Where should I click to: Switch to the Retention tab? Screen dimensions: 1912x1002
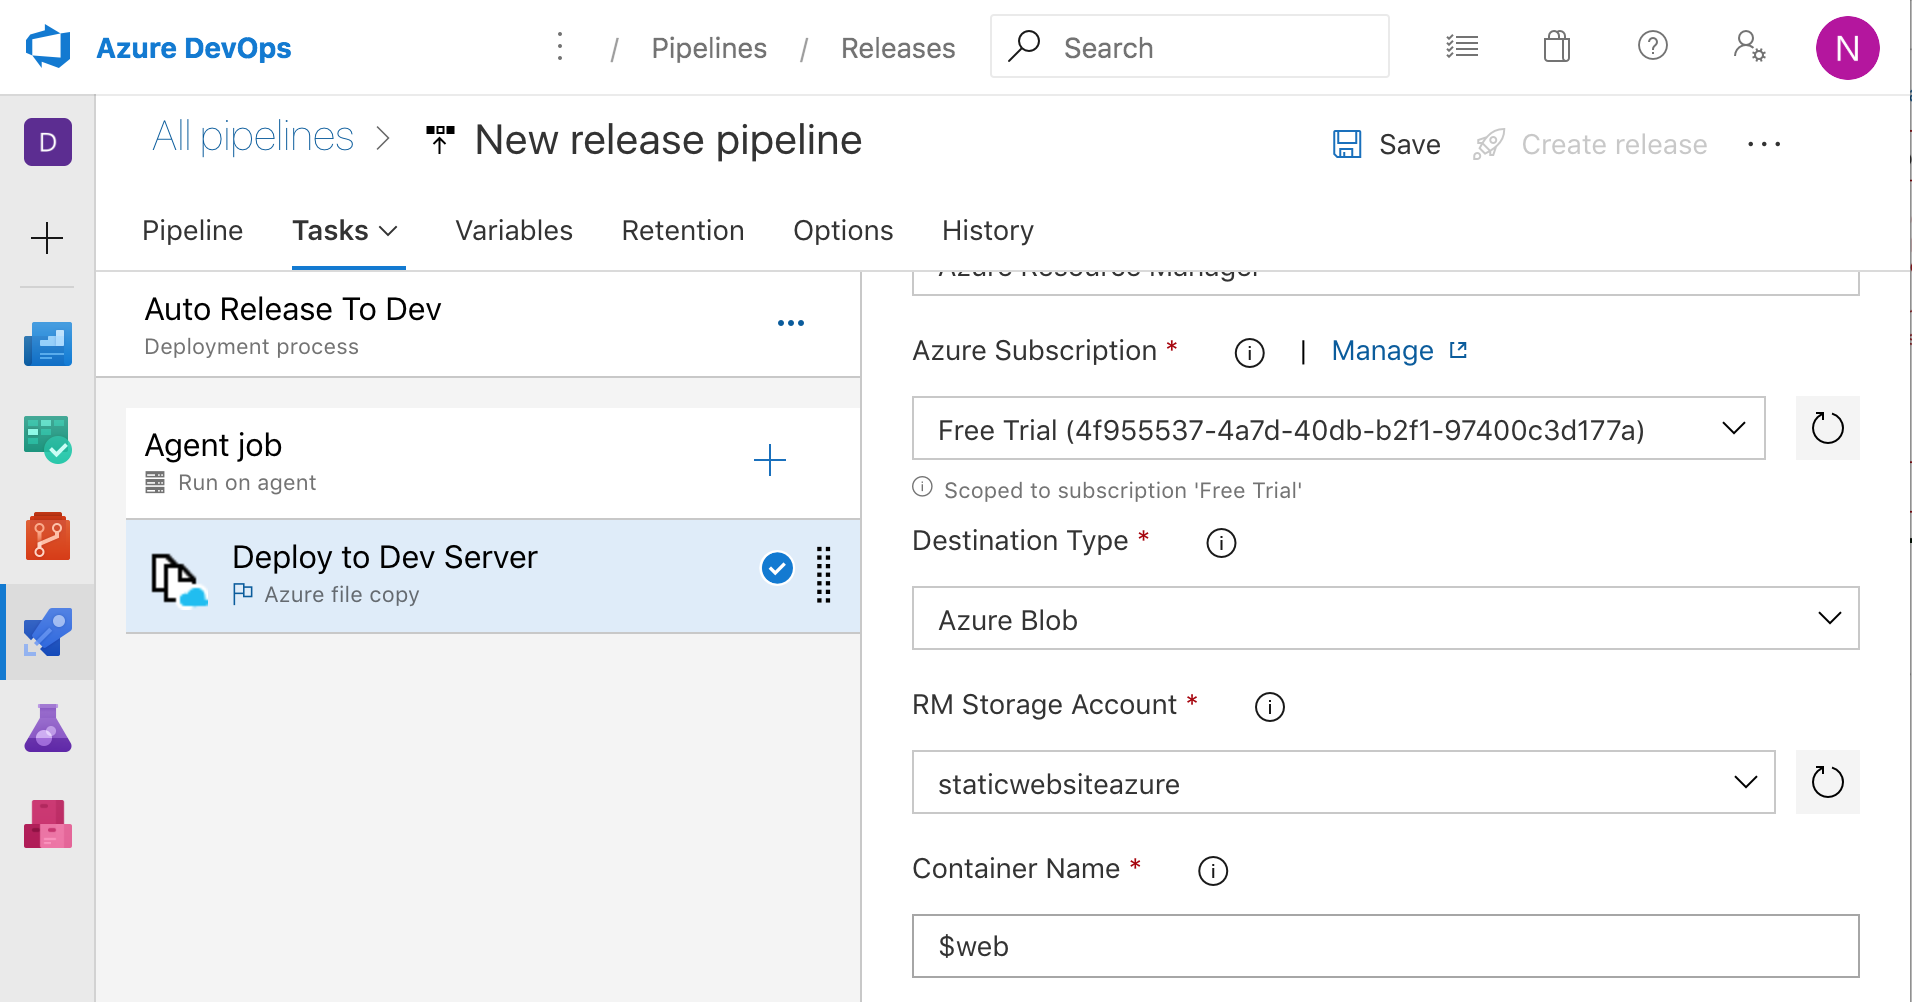(x=683, y=231)
